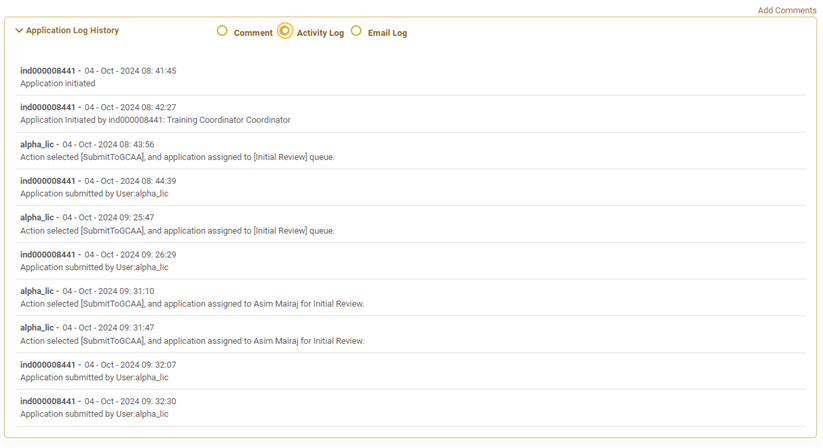
Task: Click the Comment label text
Action: 253,33
